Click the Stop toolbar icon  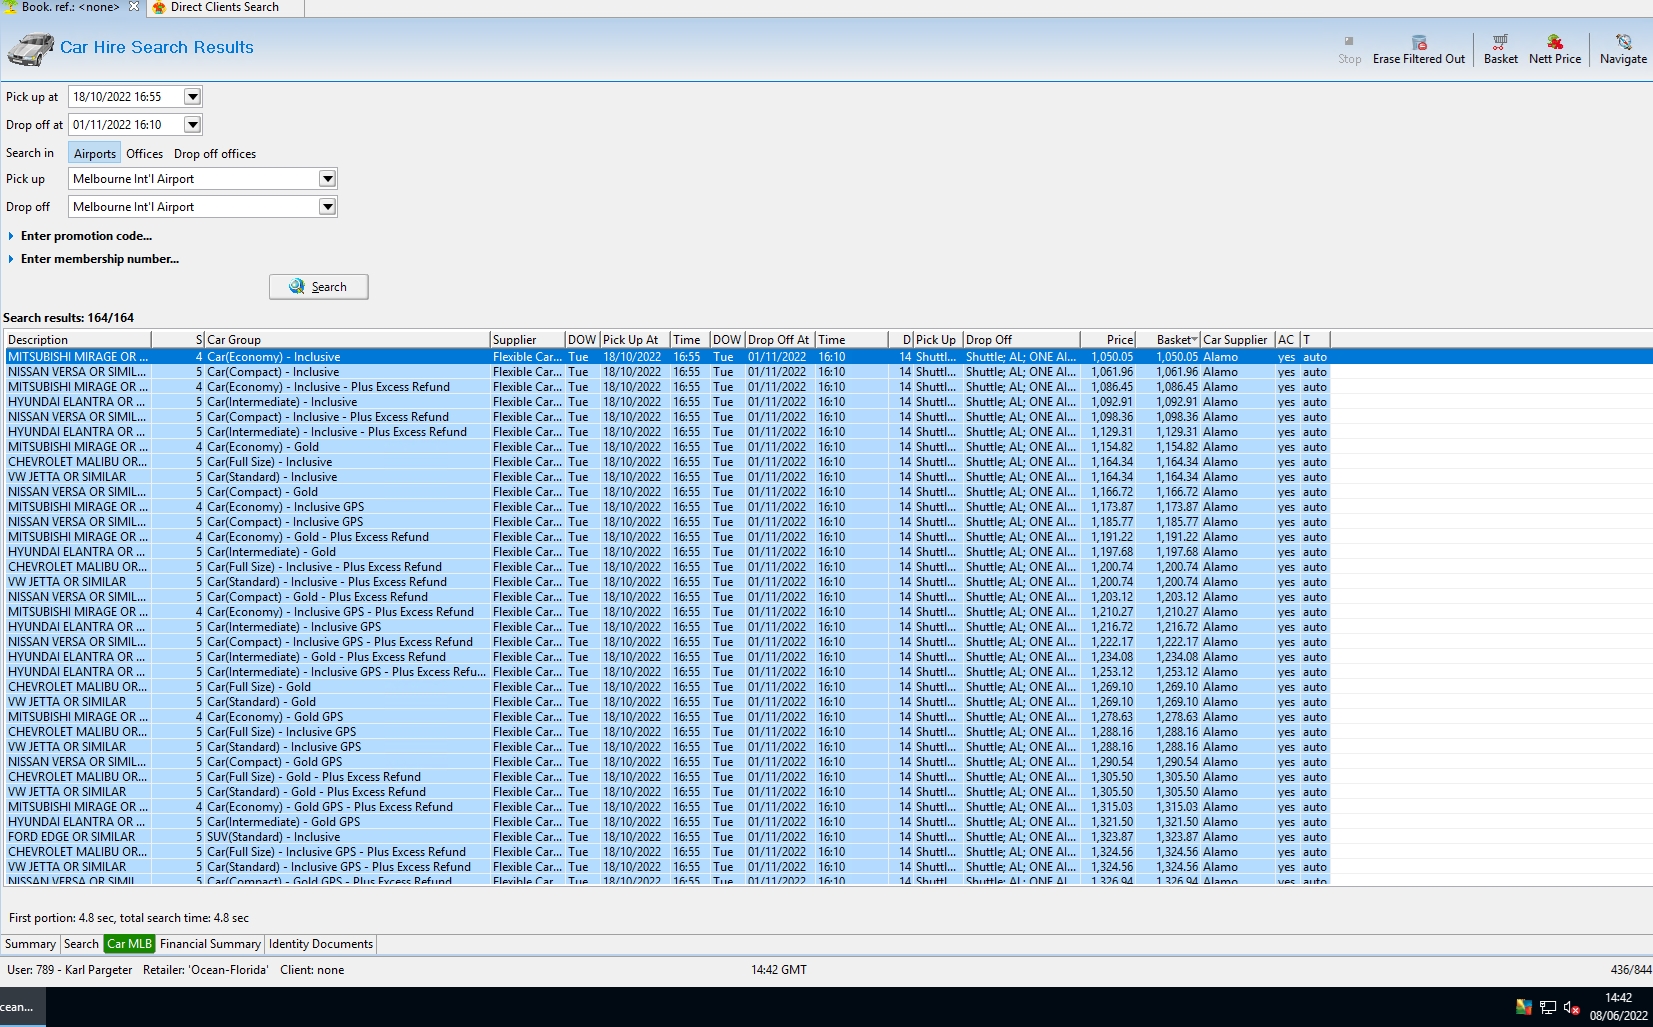[x=1349, y=42]
